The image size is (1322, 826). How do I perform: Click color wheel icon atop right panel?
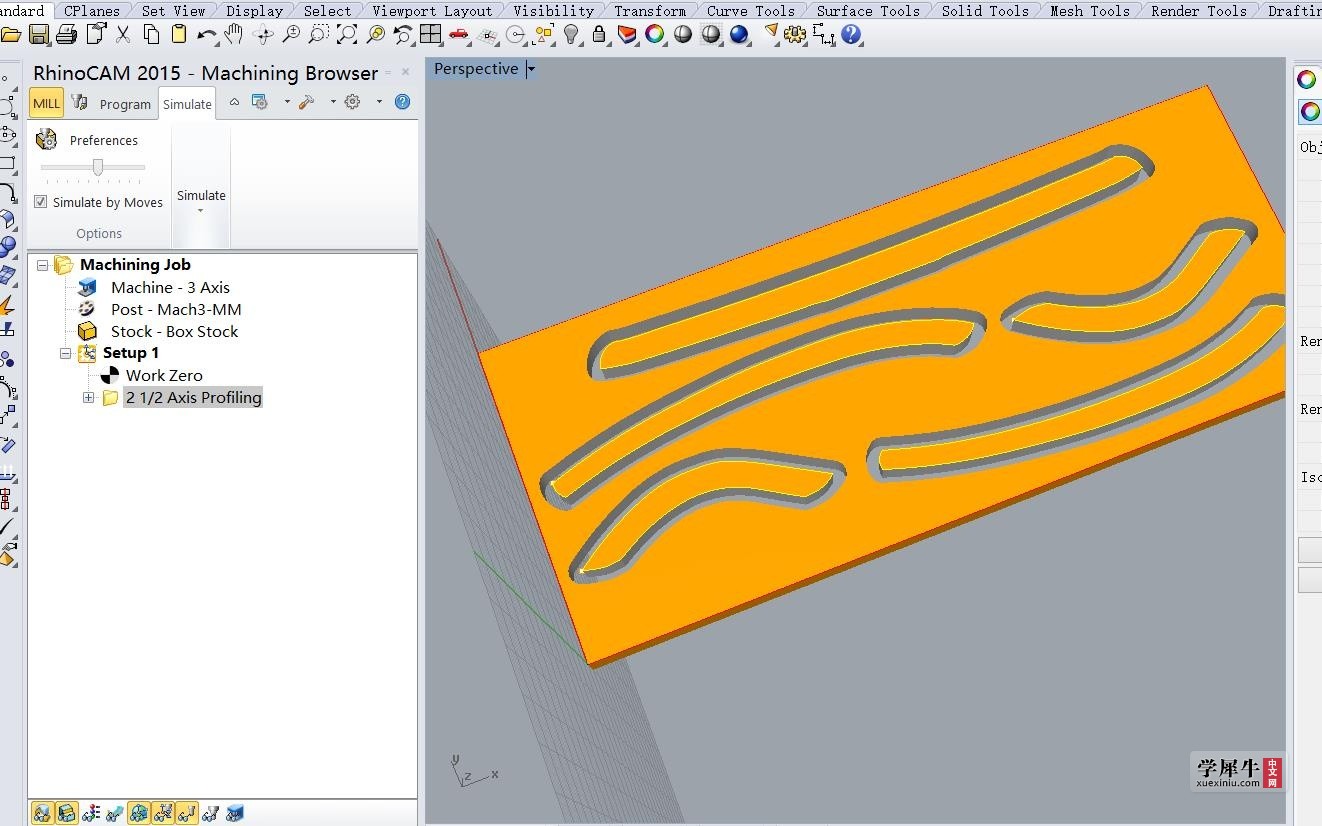(x=1307, y=80)
